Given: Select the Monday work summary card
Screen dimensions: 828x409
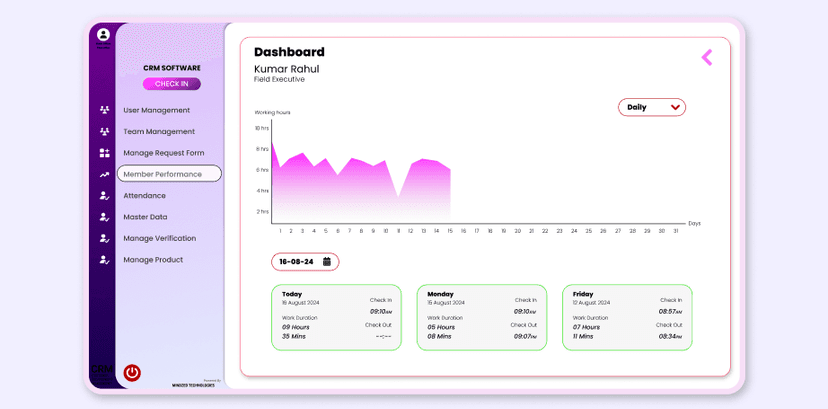Looking at the screenshot, I should pyautogui.click(x=482, y=317).
